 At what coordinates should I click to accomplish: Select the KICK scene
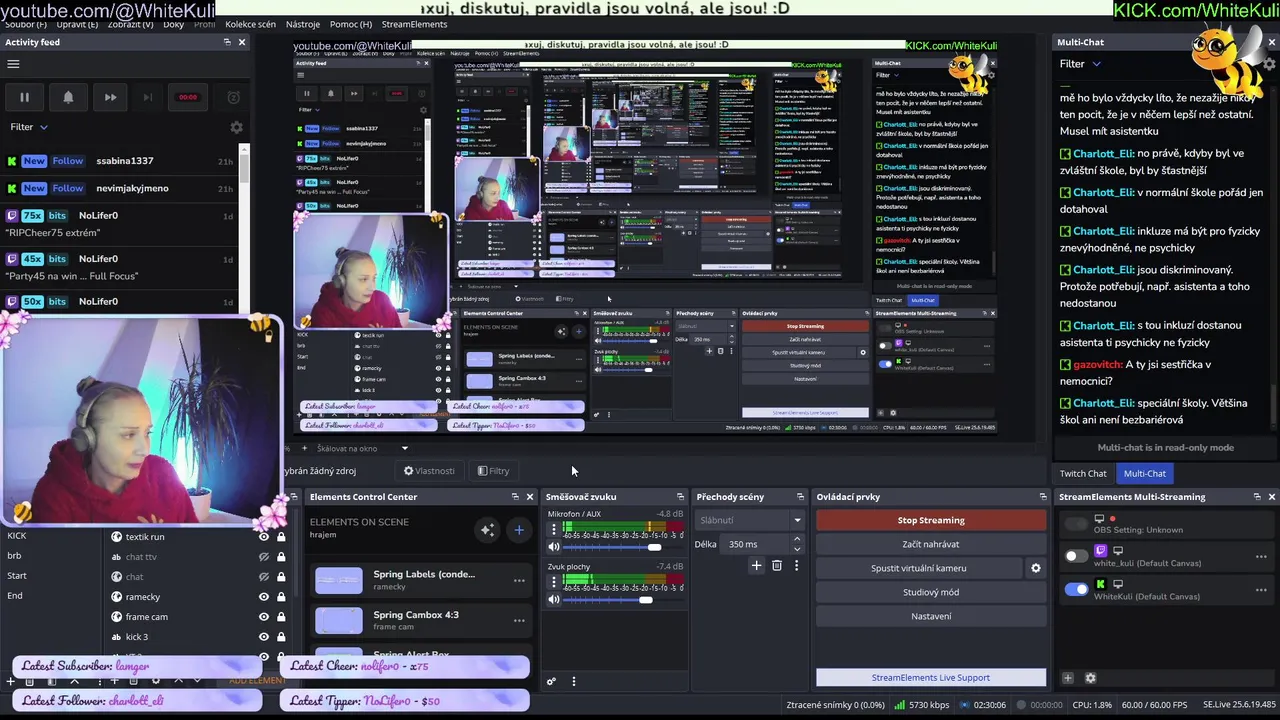(17, 536)
